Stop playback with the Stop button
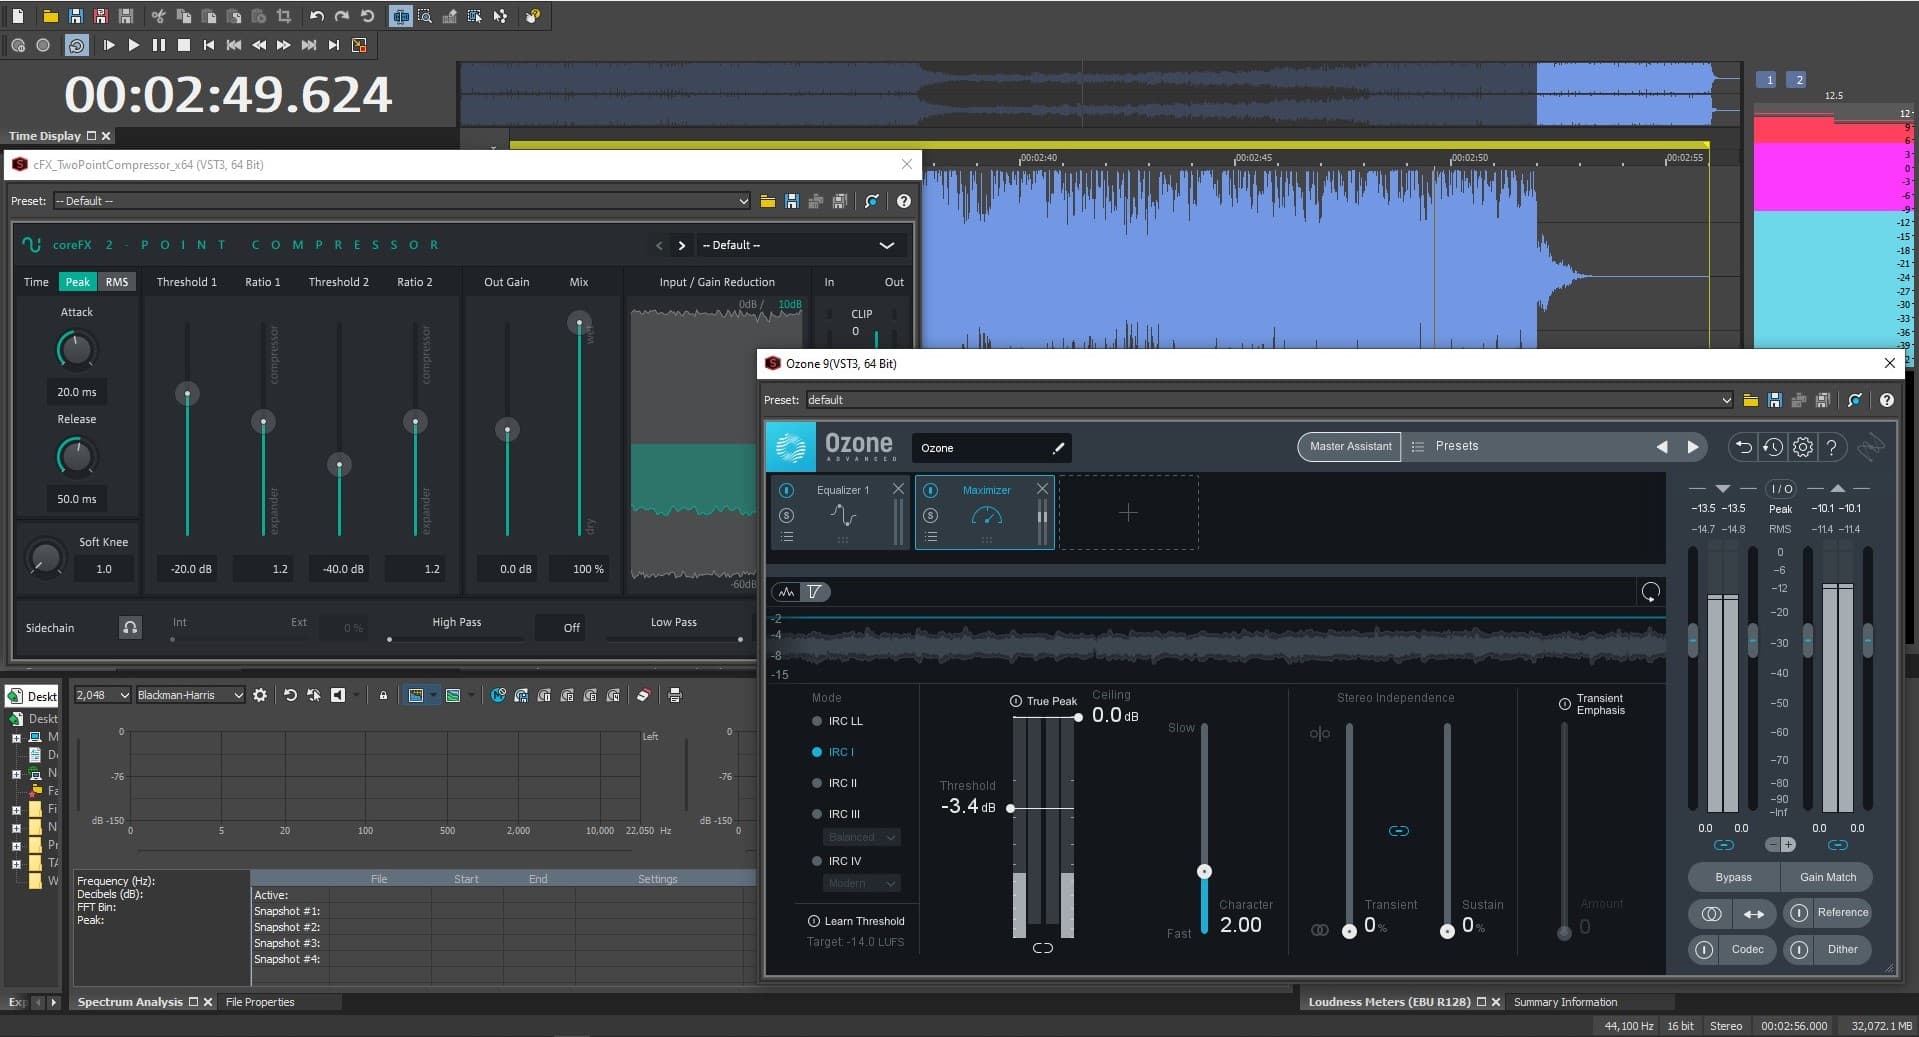 pyautogui.click(x=183, y=45)
